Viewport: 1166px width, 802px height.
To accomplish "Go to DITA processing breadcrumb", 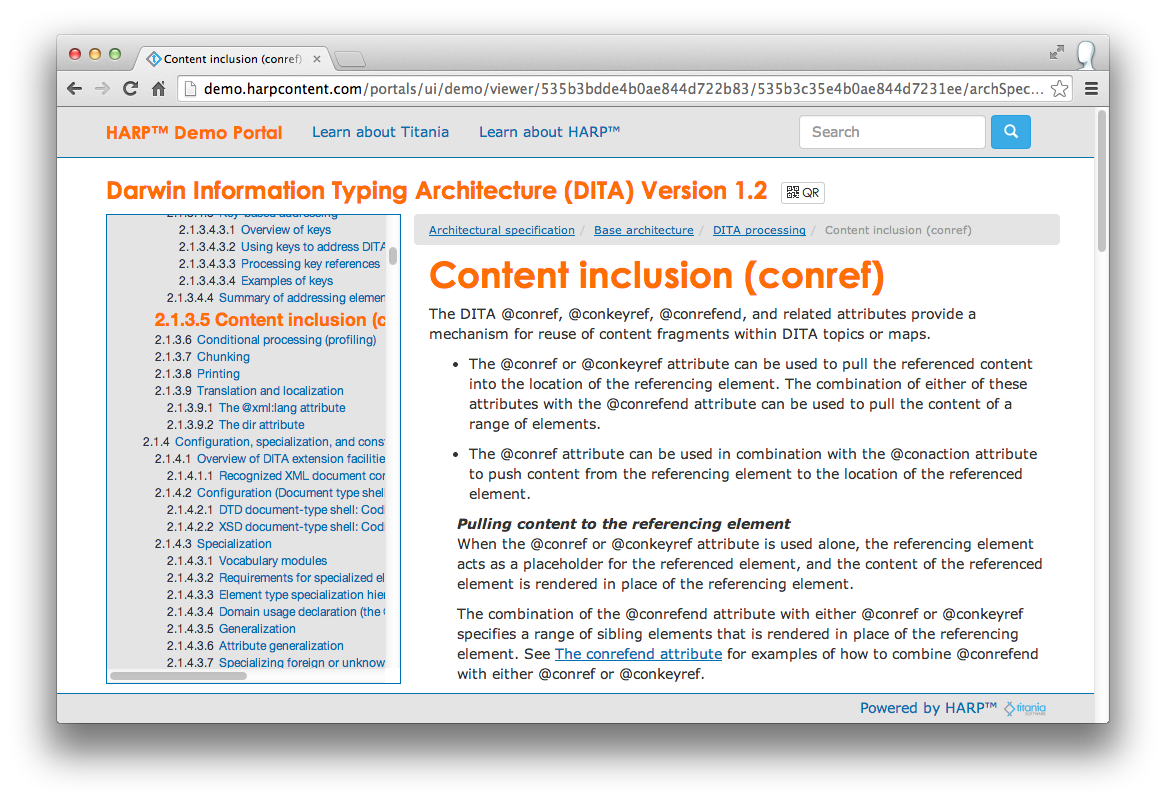I will tap(759, 230).
